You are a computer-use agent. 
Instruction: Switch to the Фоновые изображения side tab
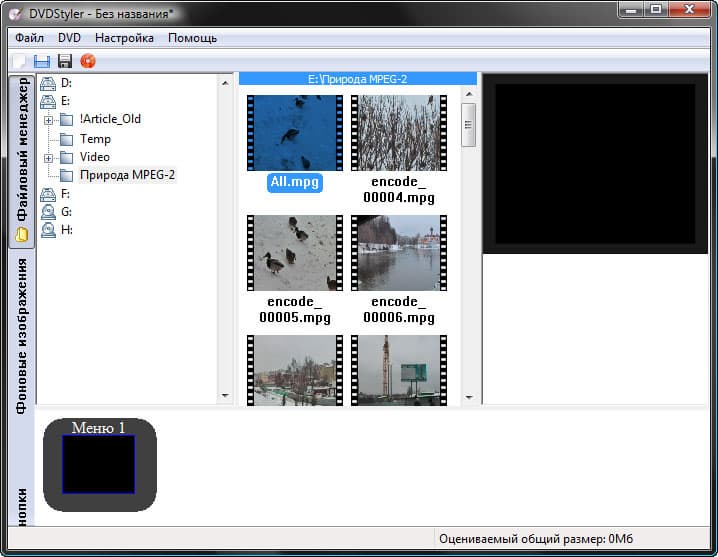[x=22, y=336]
